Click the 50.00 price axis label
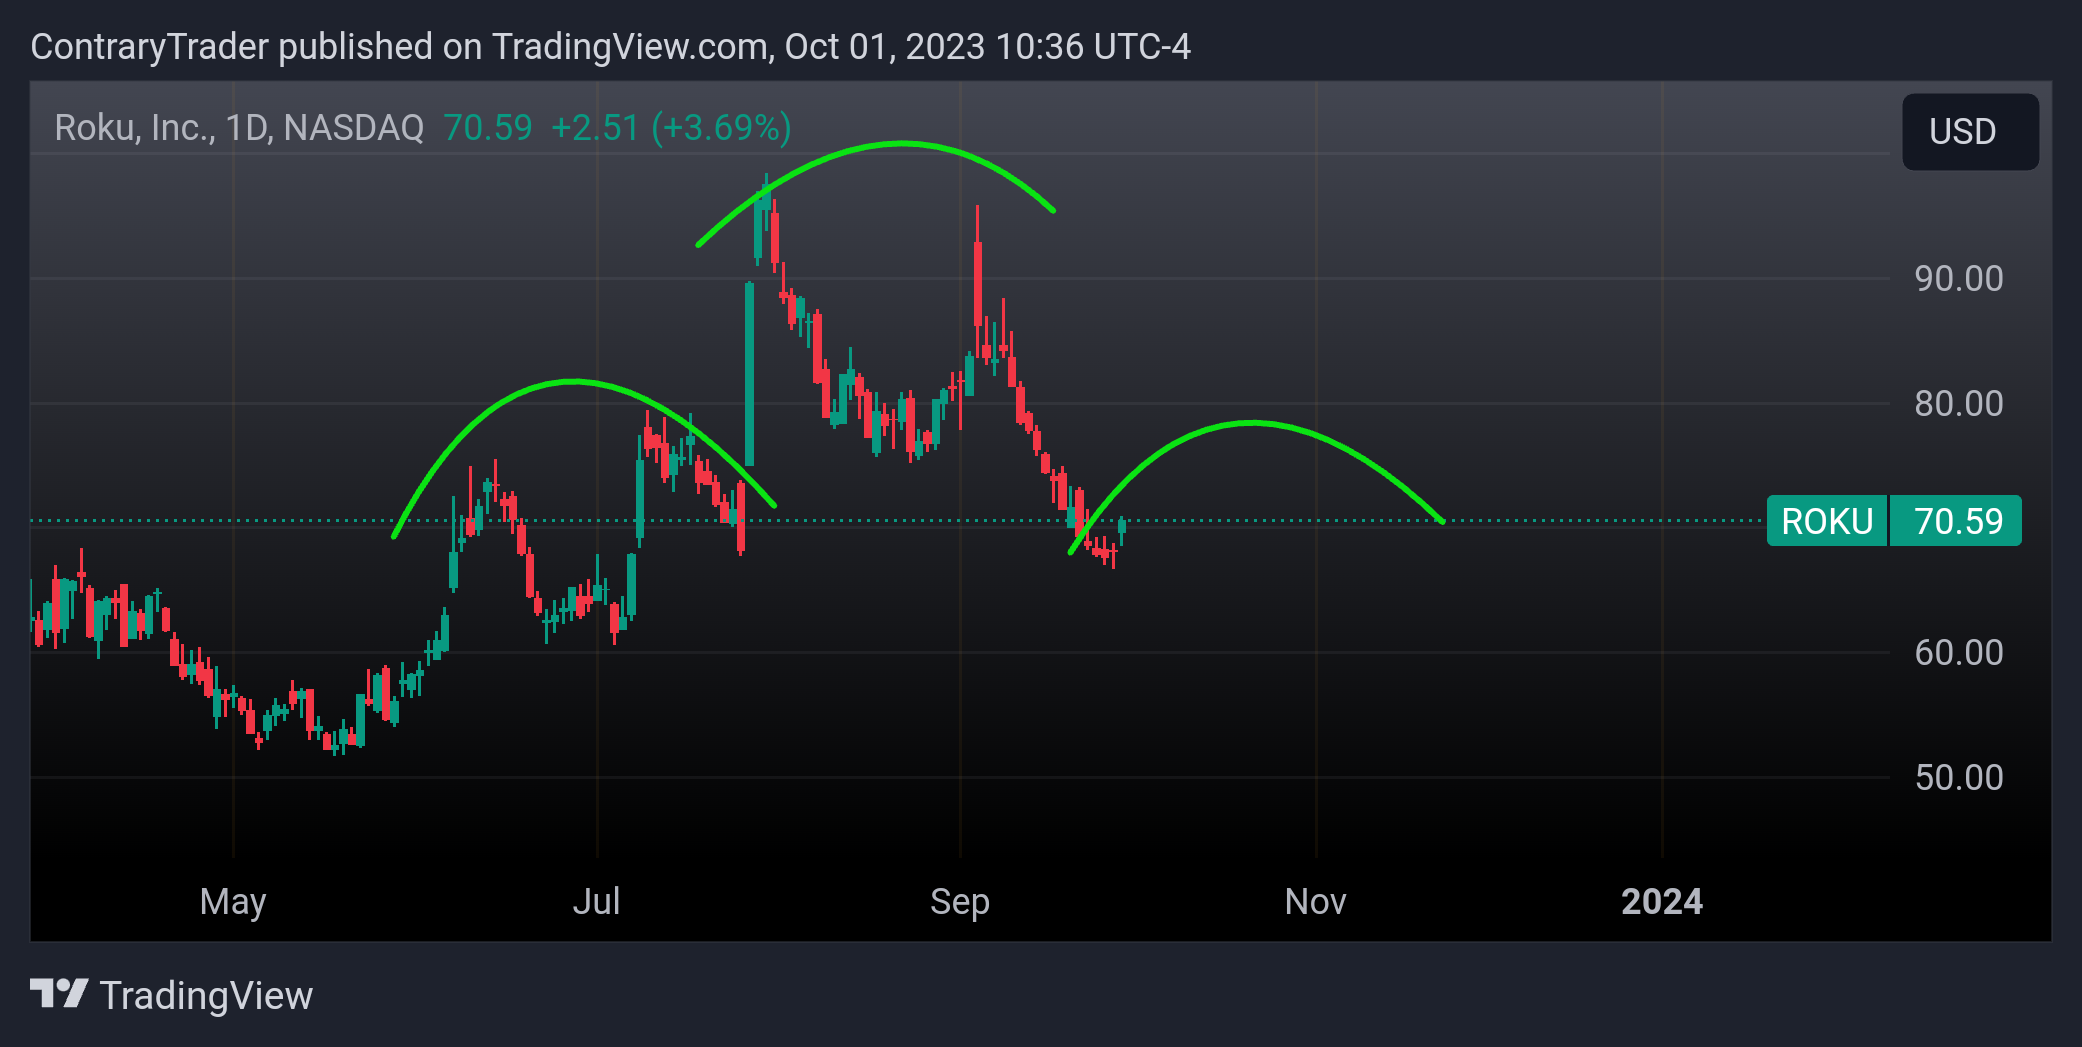Viewport: 2082px width, 1047px height. 1958,777
